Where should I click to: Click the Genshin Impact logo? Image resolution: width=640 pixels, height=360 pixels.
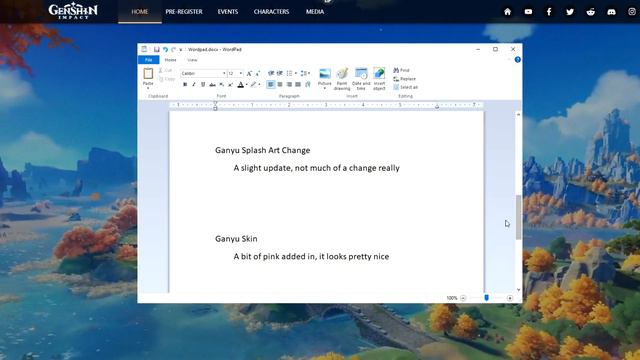pyautogui.click(x=73, y=11)
